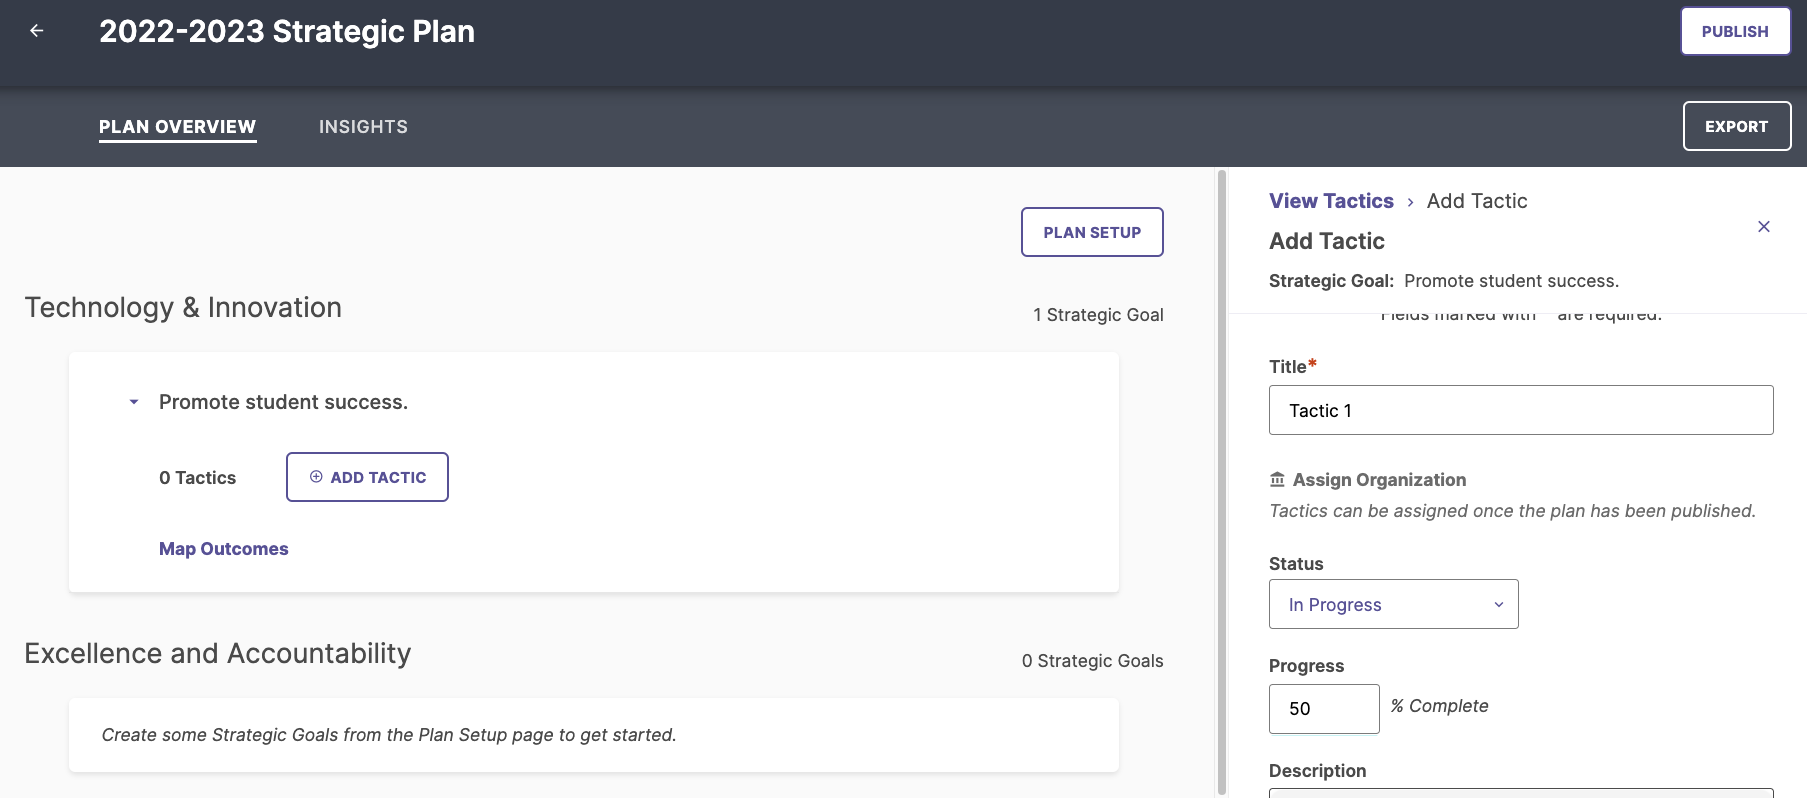The height and width of the screenshot is (798, 1807).
Task: Click the Create some Strategic Goals message
Action: (389, 735)
